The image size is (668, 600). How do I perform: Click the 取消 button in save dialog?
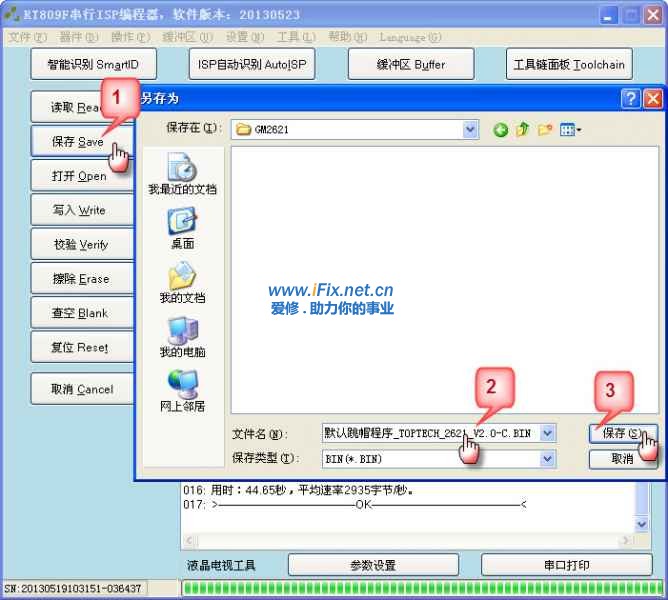[622, 459]
